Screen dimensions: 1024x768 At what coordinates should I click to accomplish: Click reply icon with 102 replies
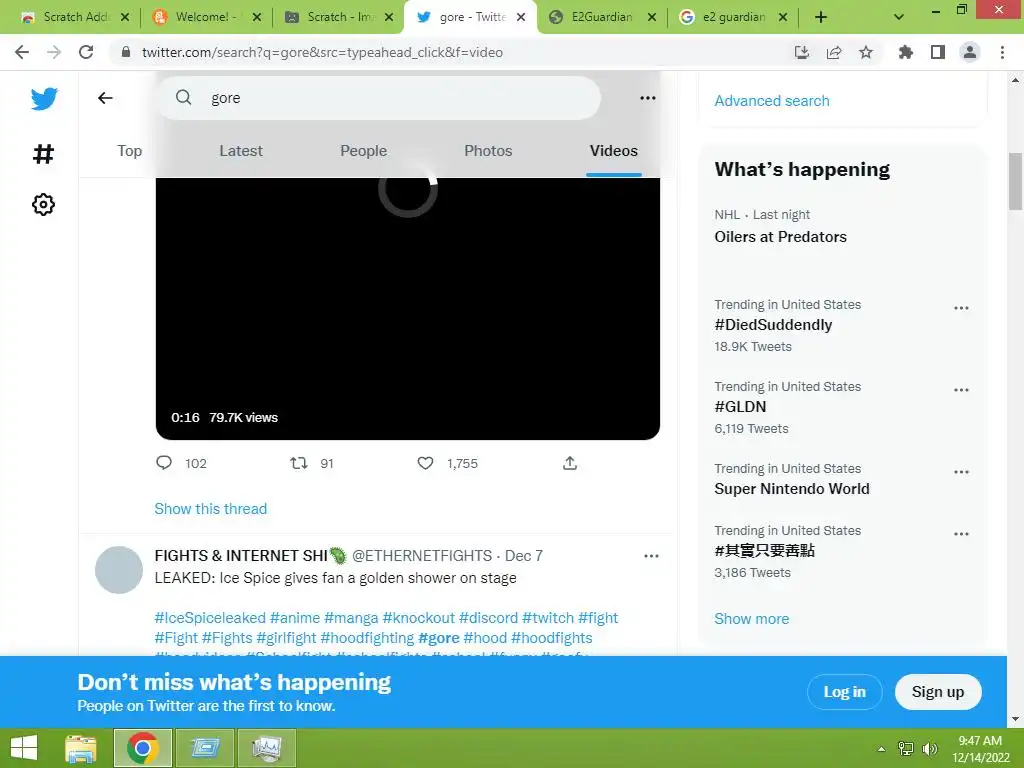point(164,463)
